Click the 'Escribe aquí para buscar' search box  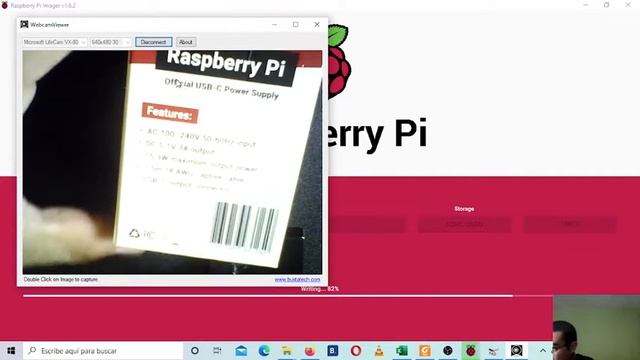click(x=103, y=351)
